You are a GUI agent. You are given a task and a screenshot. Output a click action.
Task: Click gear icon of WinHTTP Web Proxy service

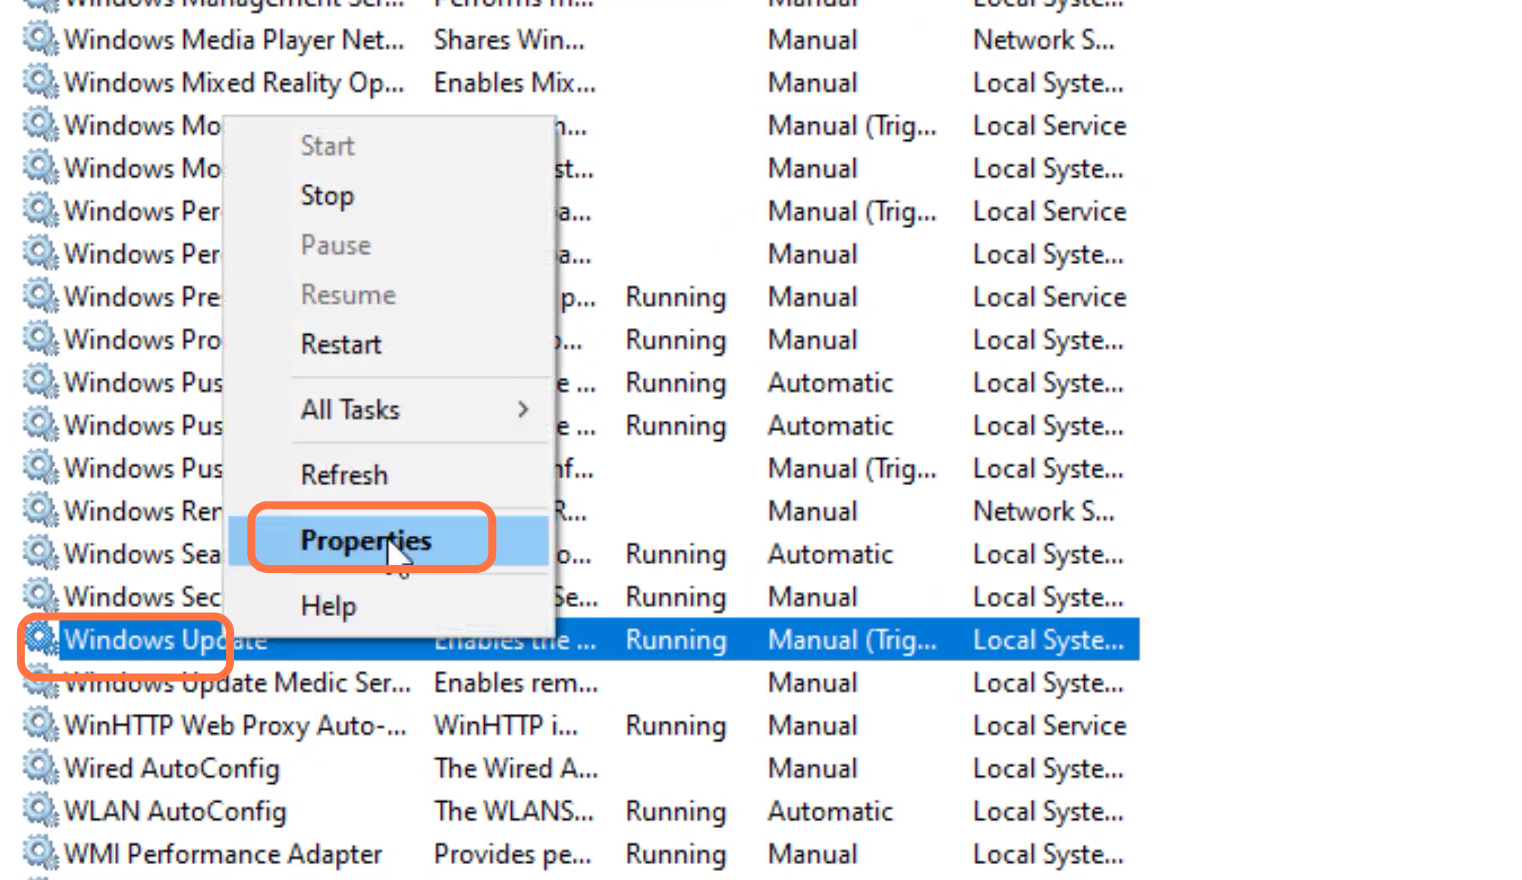click(40, 725)
